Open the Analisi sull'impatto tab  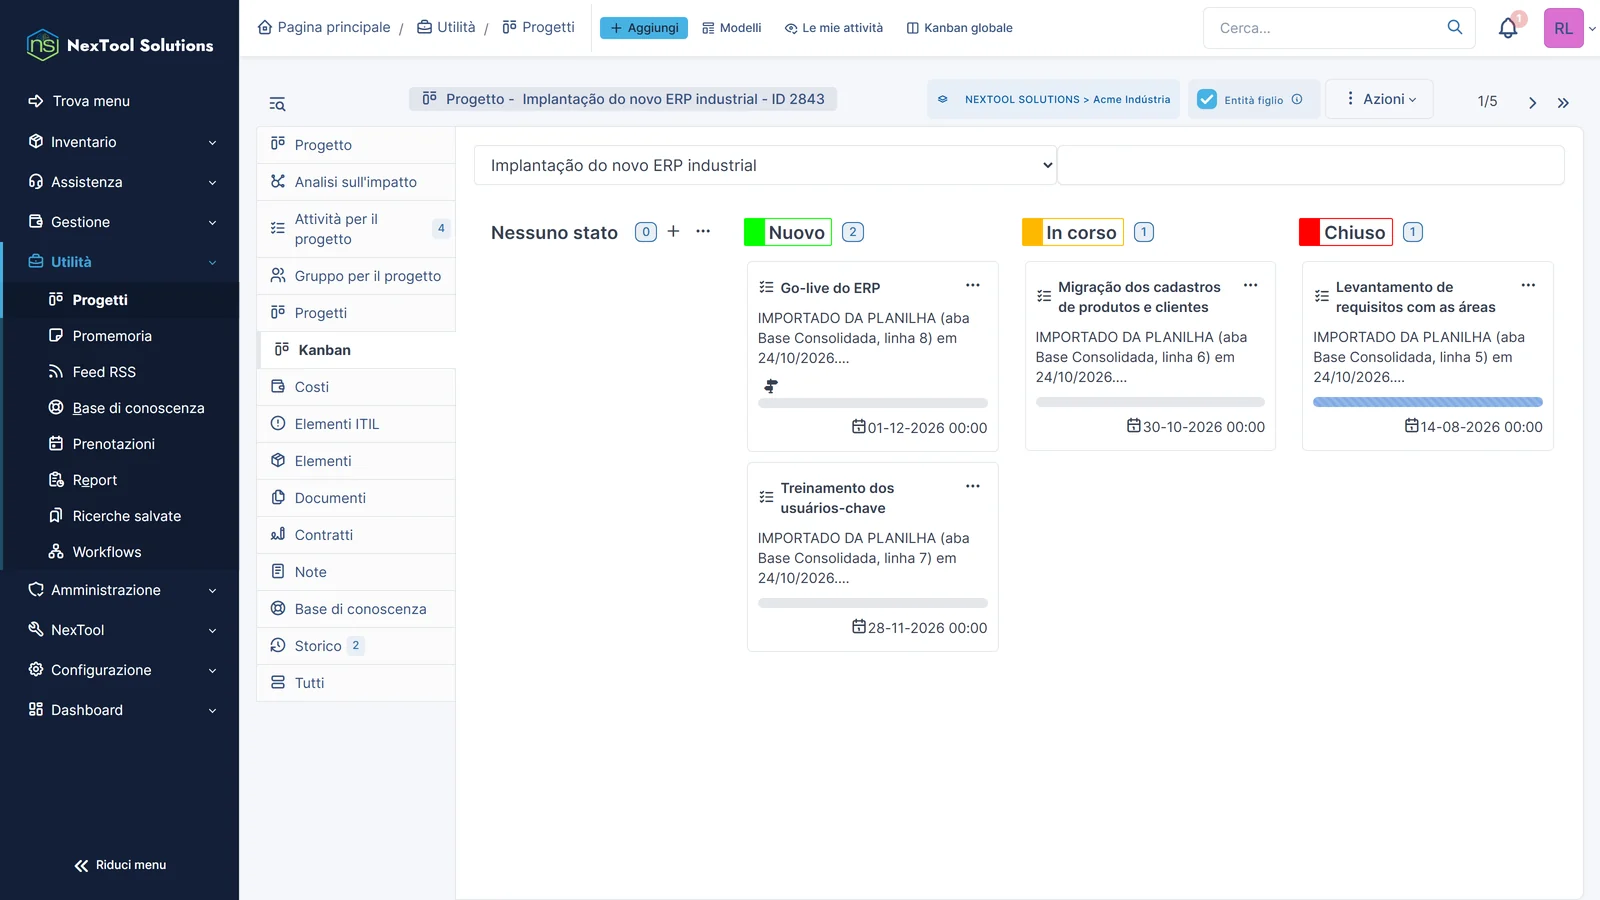[x=356, y=182]
